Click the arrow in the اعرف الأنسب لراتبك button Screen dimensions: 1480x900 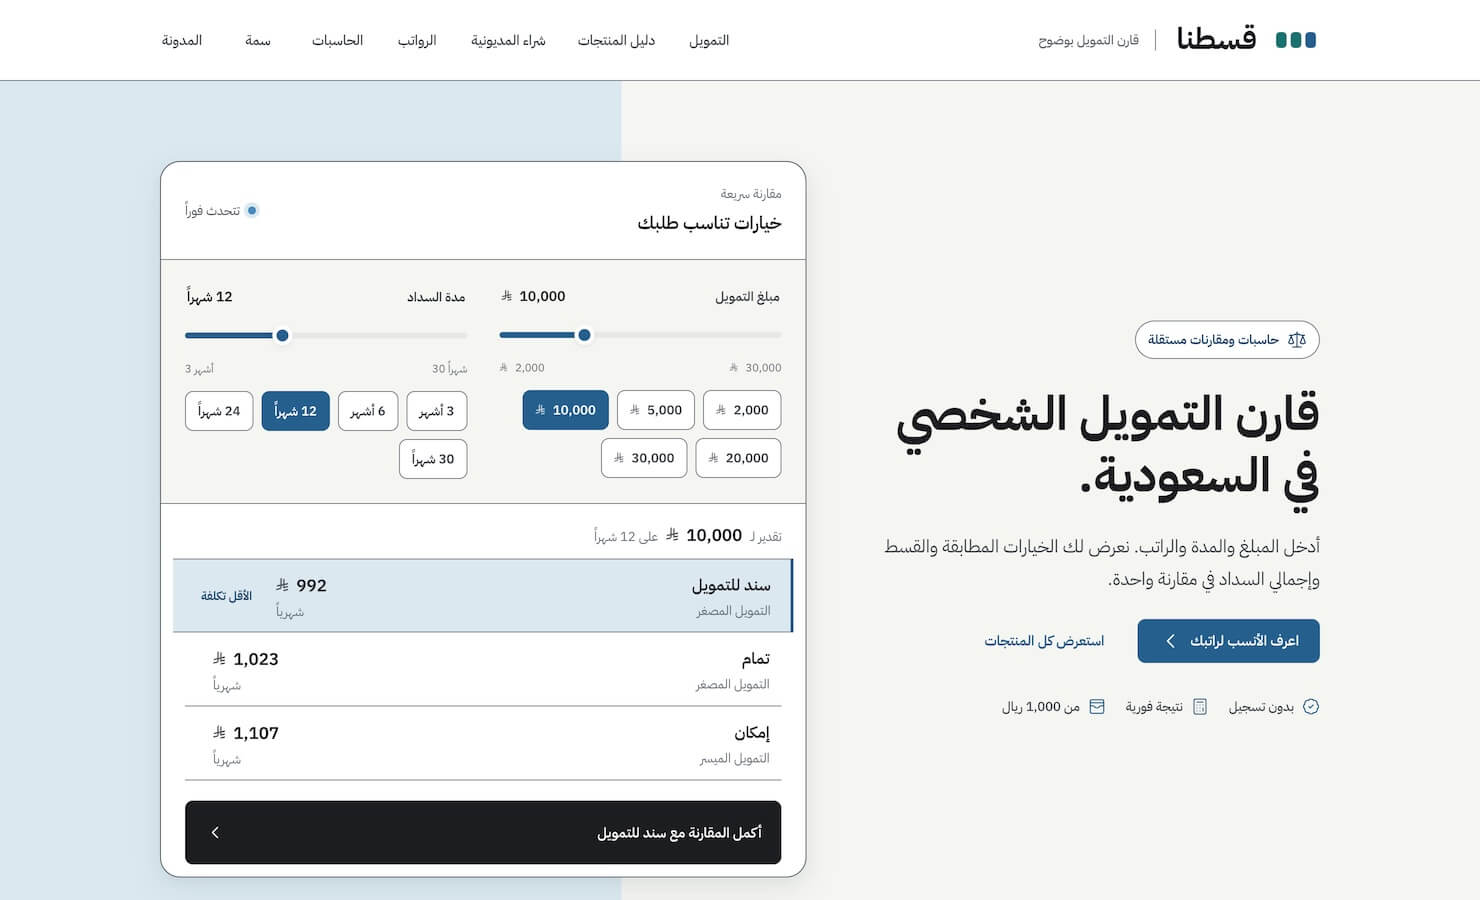1170,641
